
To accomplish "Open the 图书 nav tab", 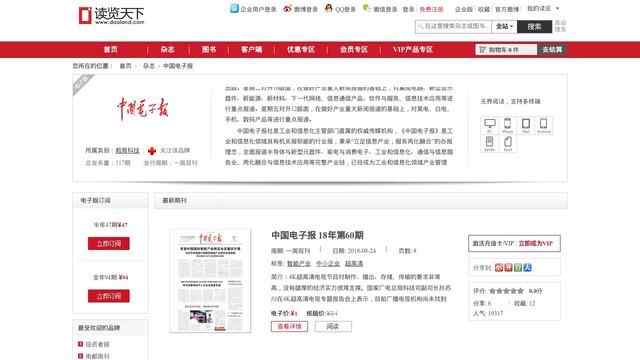I will point(209,49).
